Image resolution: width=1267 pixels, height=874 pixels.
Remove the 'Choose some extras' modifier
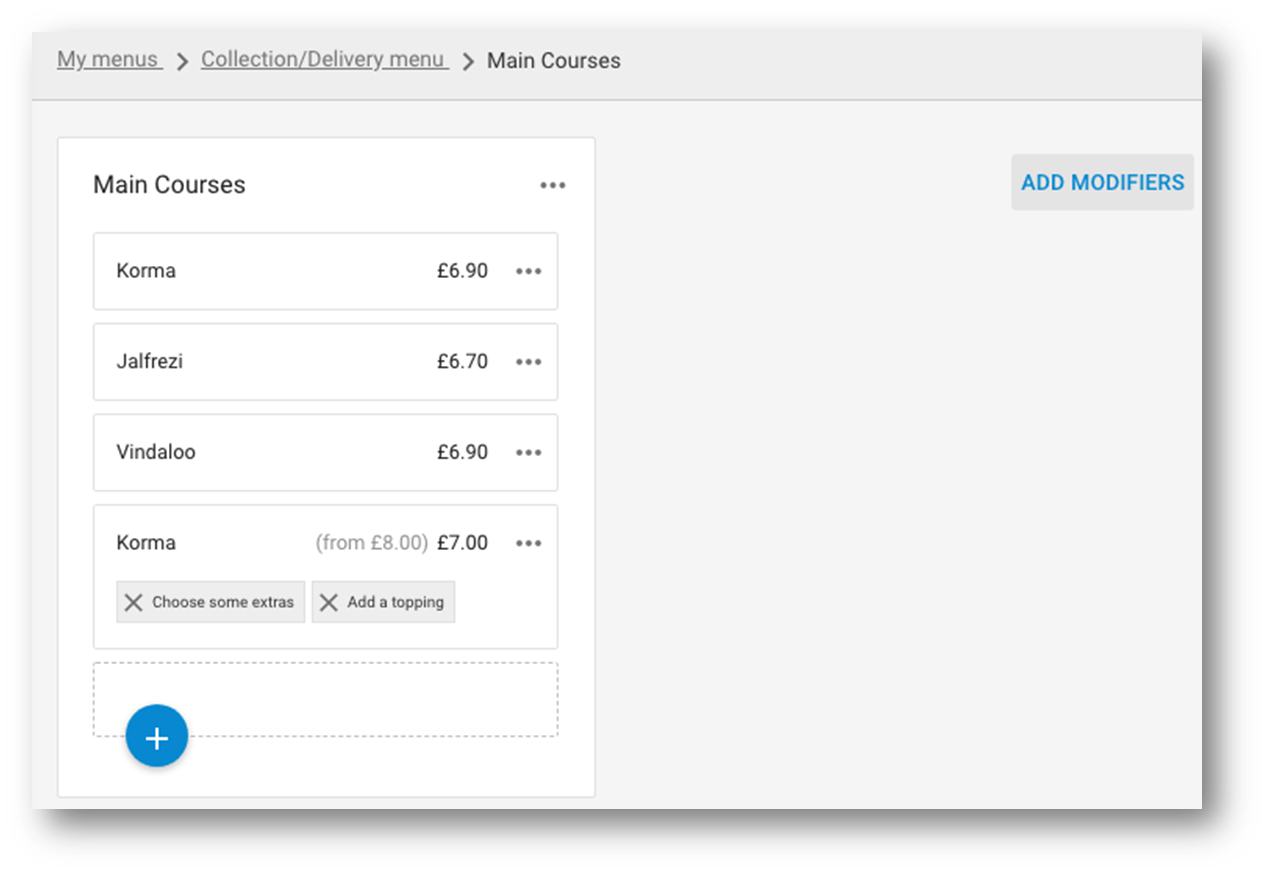[x=134, y=601]
